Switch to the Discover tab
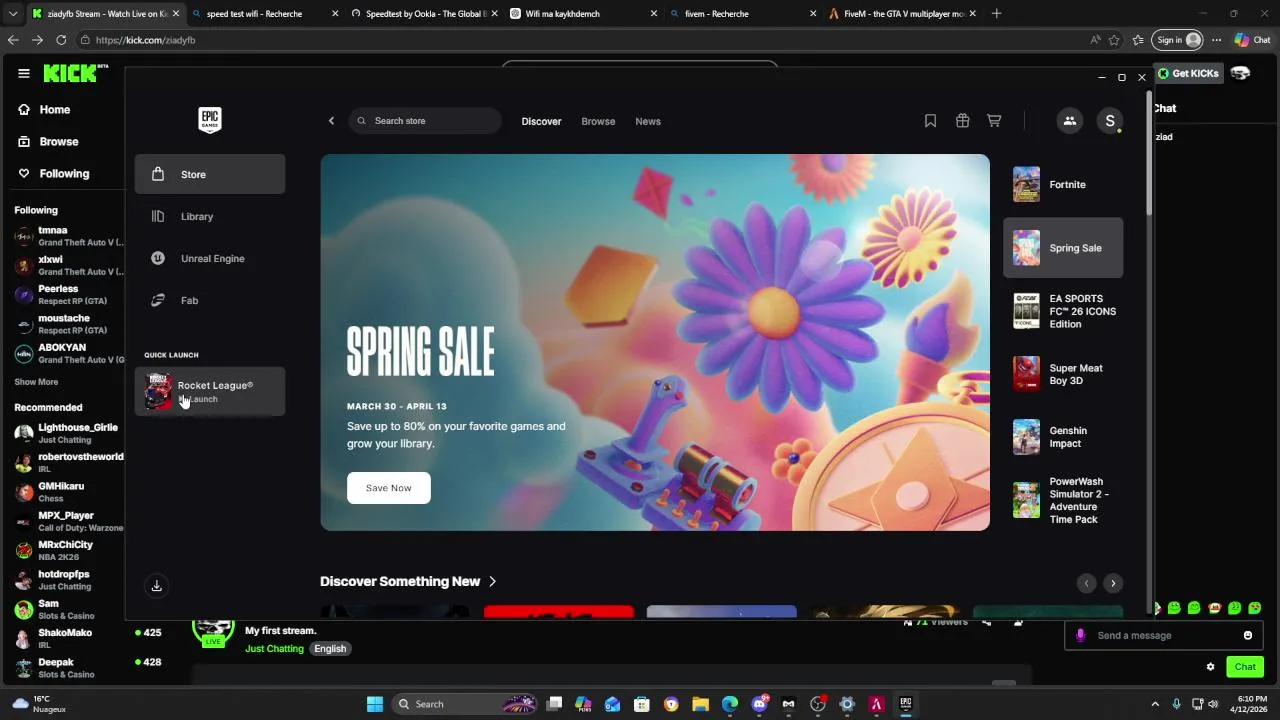The height and width of the screenshot is (720, 1280). [541, 121]
